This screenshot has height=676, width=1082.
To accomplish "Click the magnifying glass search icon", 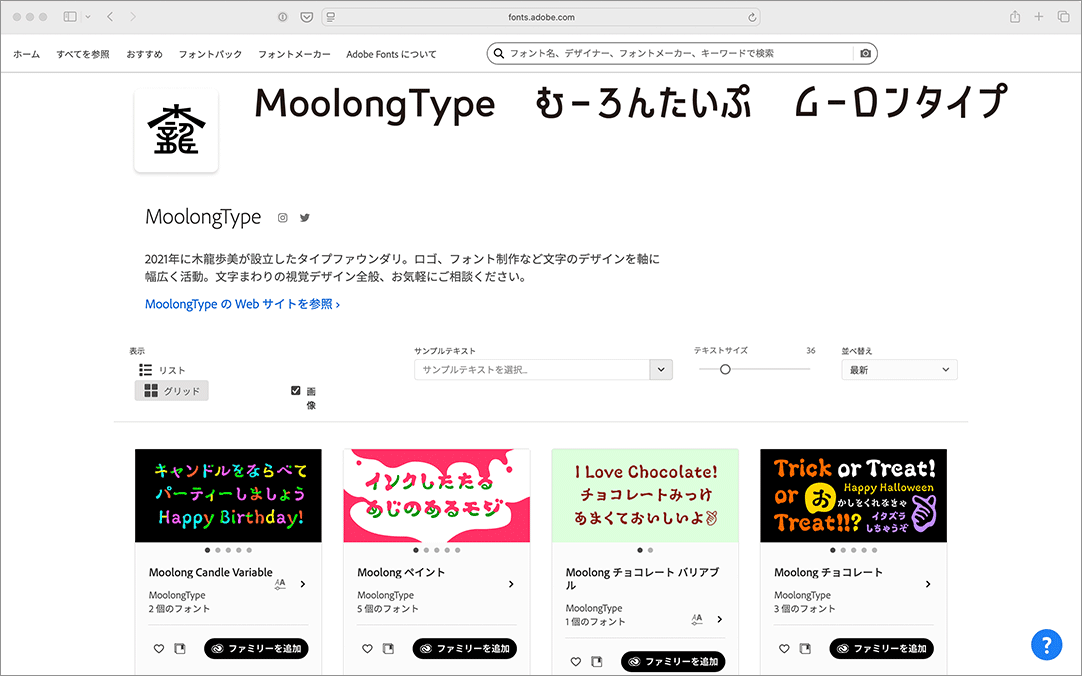I will click(498, 53).
